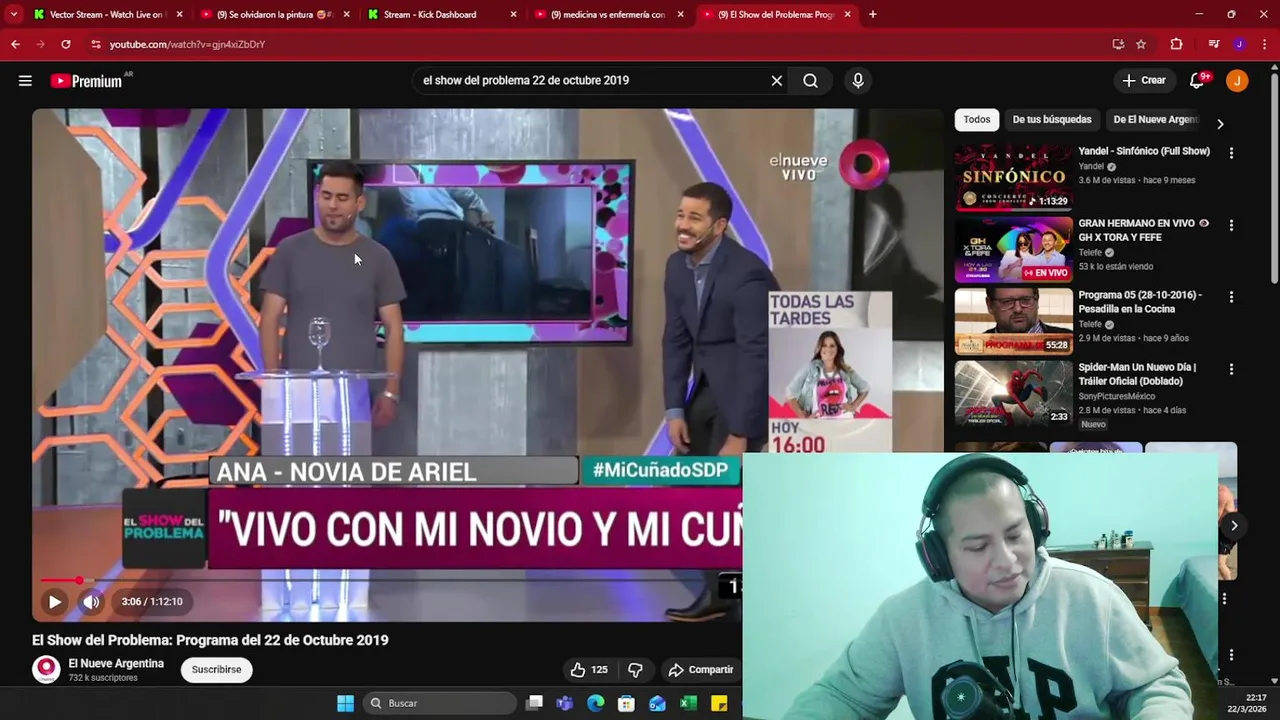Dislike the video with thumbs down
The width and height of the screenshot is (1280, 720).
coord(635,670)
